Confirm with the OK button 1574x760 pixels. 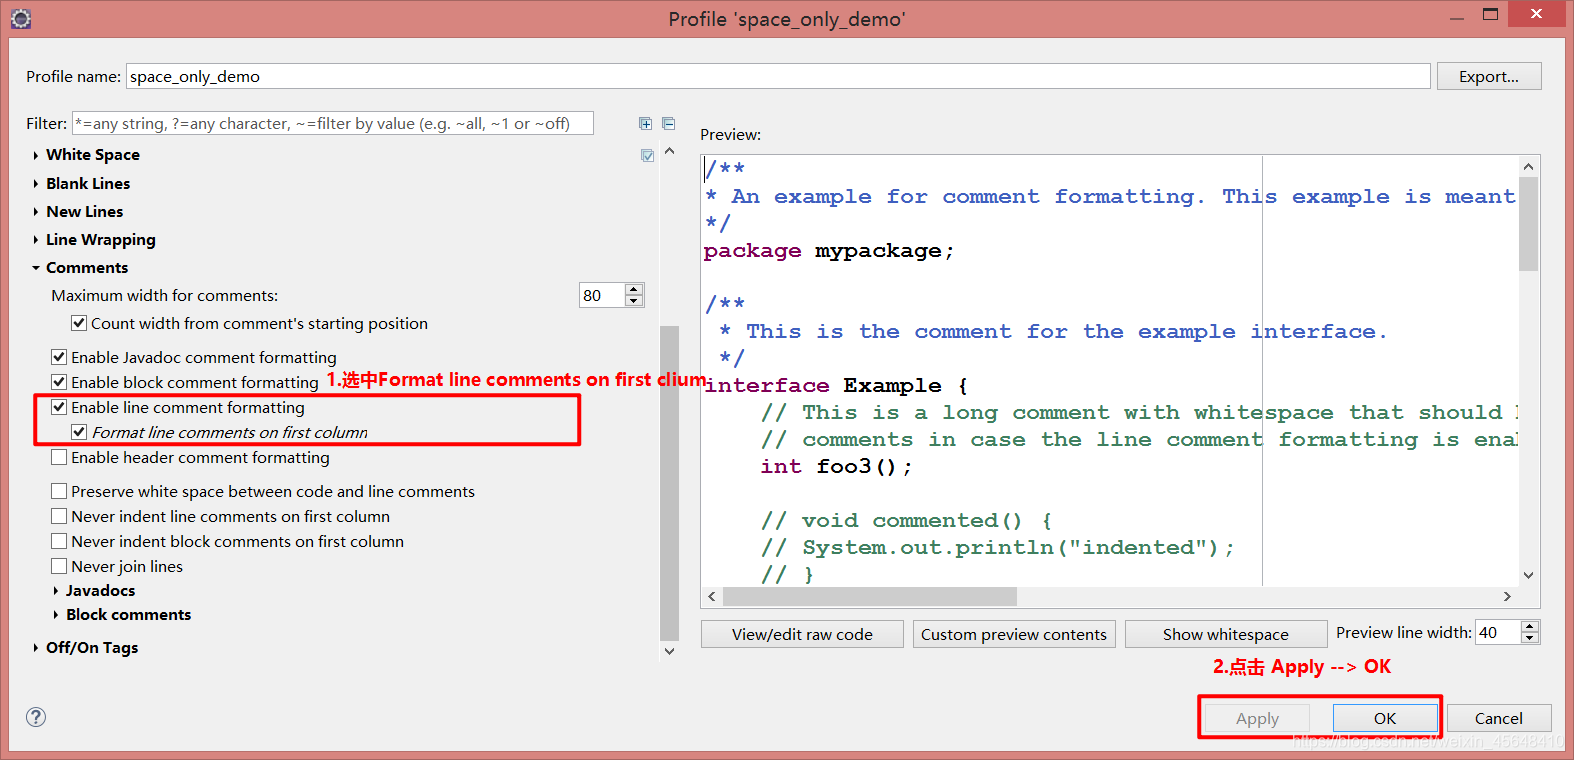[1385, 718]
